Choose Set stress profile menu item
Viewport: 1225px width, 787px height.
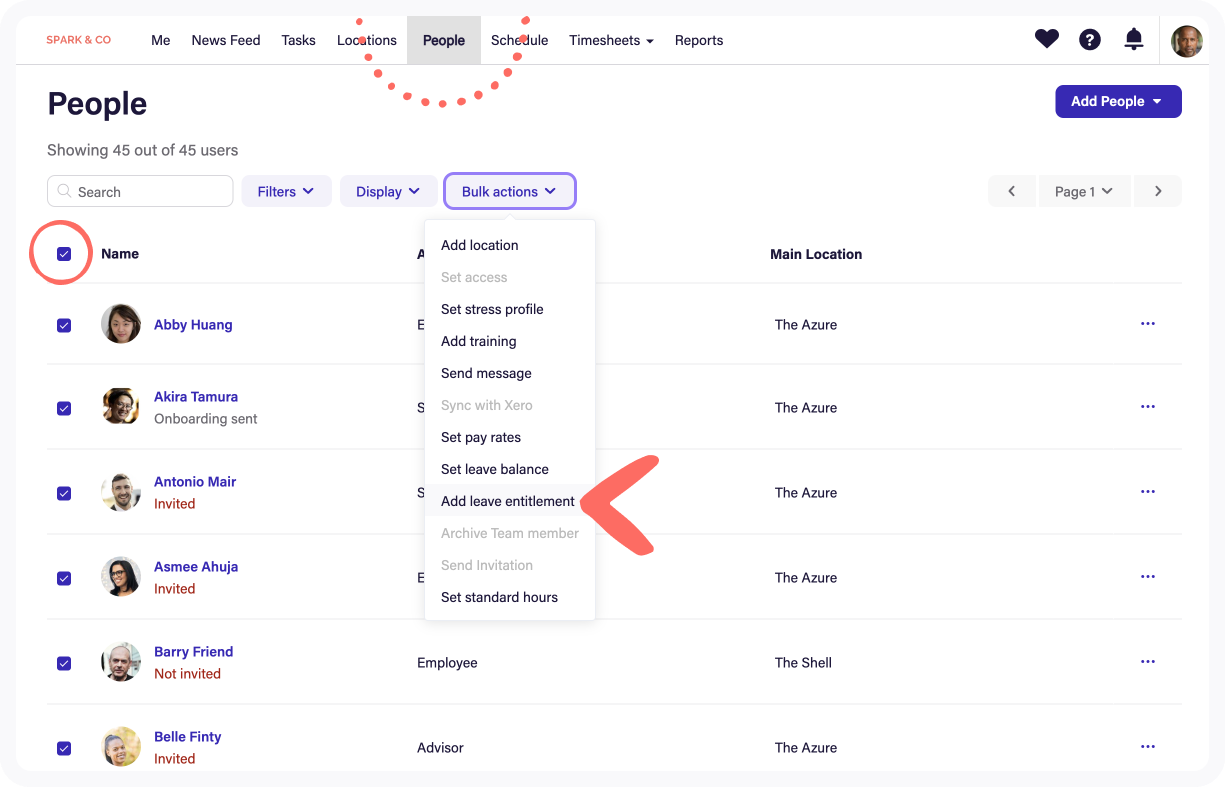click(x=510, y=309)
